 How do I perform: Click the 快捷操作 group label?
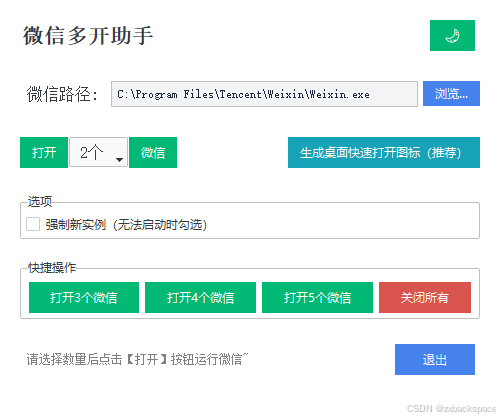(x=52, y=268)
